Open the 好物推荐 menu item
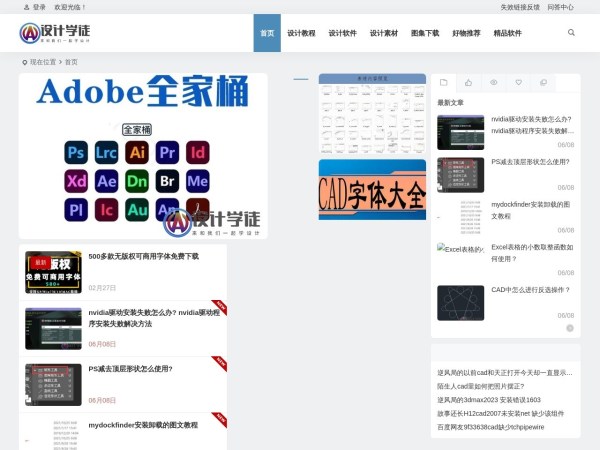 (x=466, y=33)
